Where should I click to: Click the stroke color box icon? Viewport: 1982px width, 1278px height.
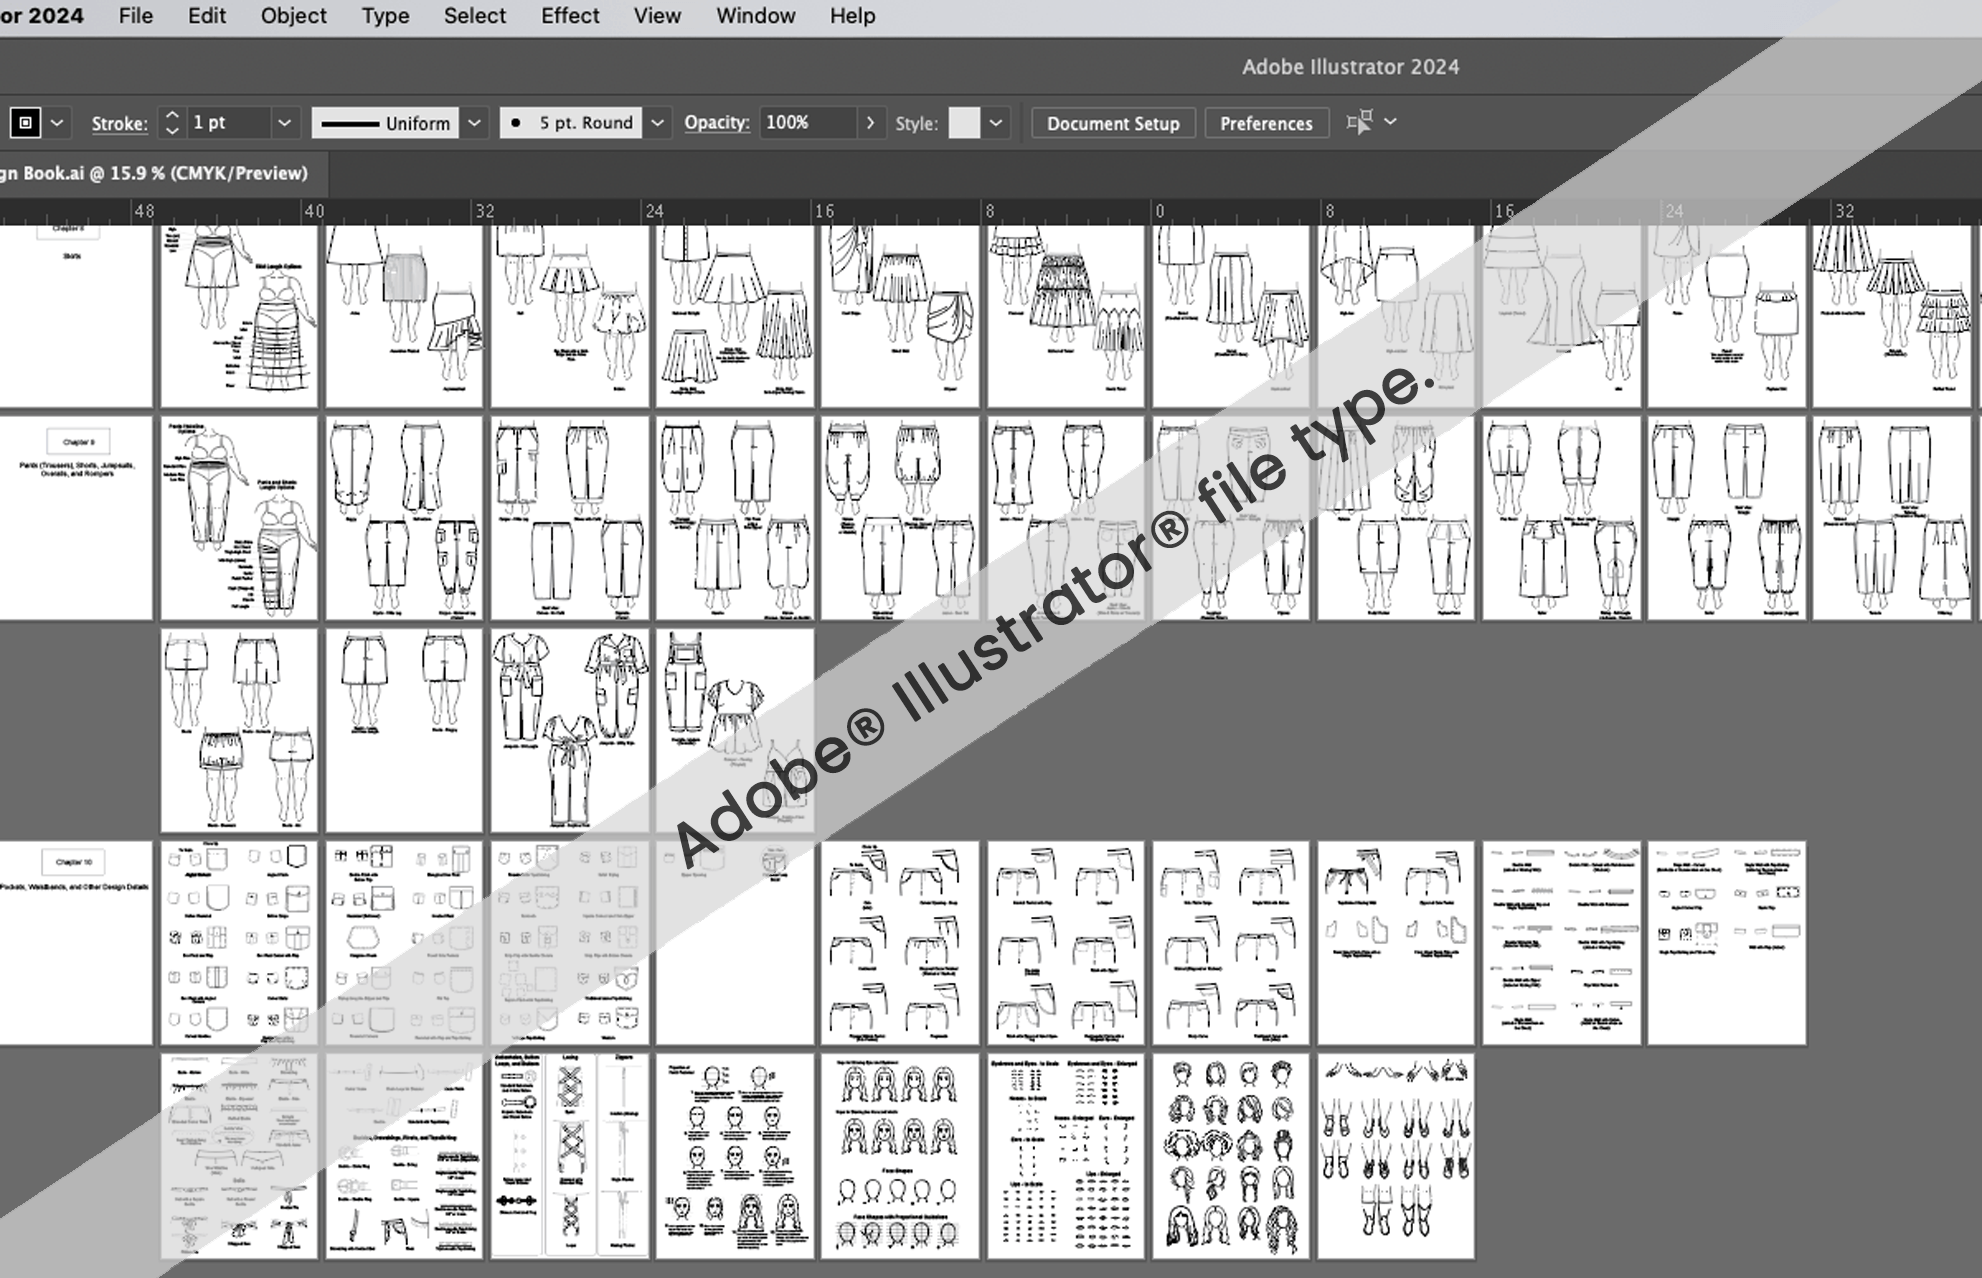tap(26, 123)
